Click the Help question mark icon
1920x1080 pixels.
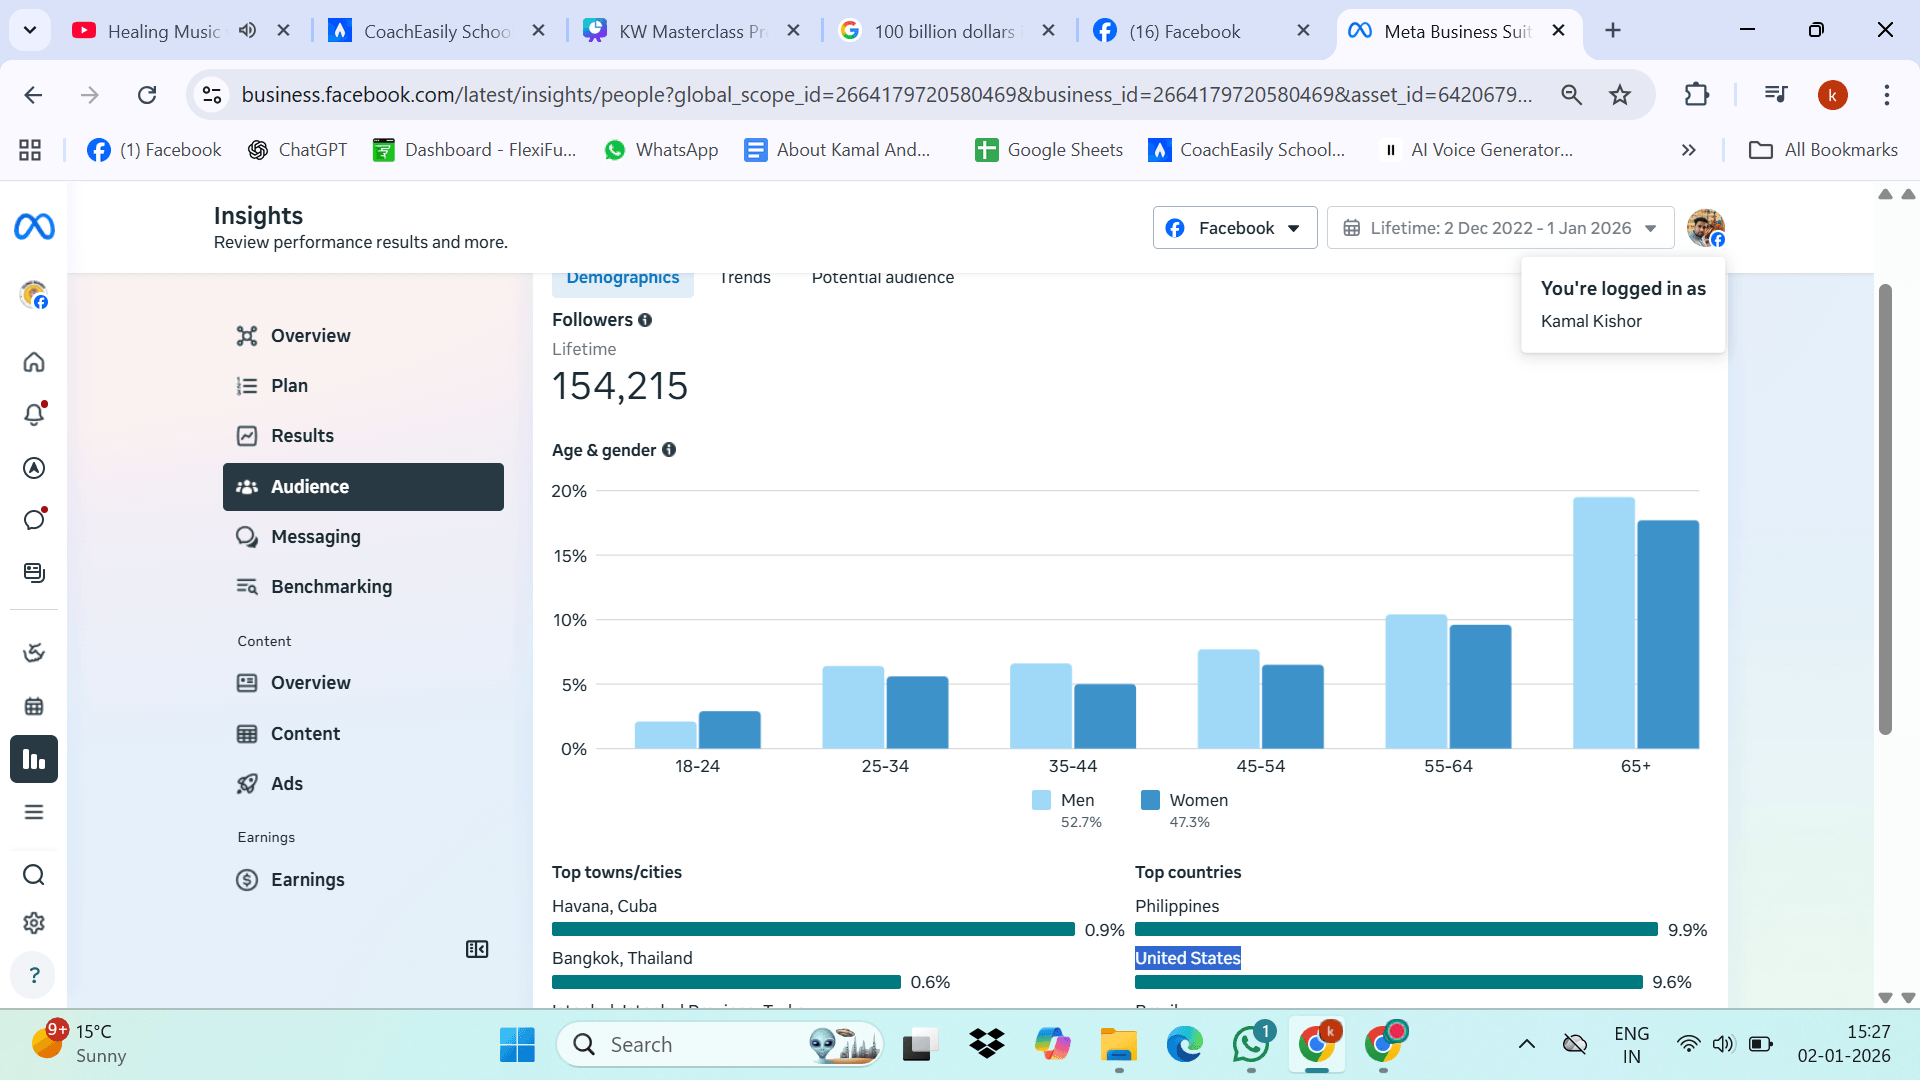pos(34,975)
